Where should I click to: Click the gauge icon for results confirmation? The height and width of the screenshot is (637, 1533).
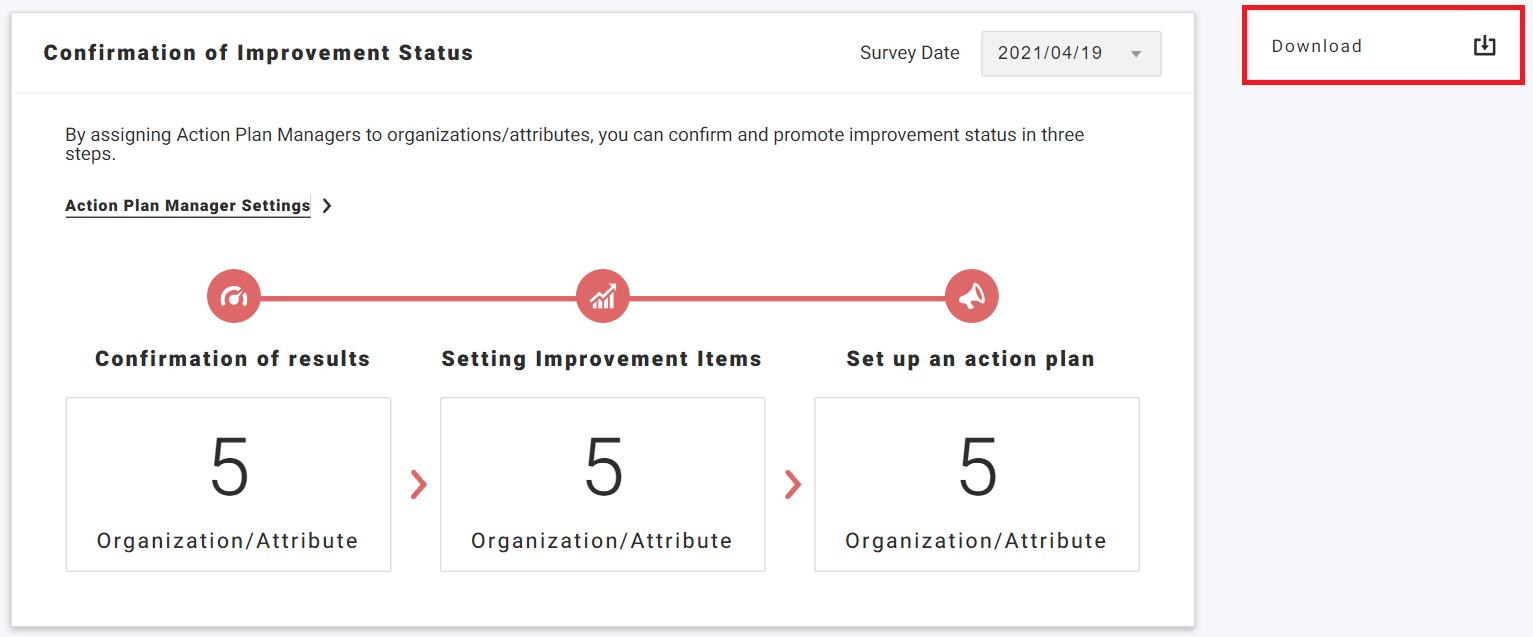point(233,297)
